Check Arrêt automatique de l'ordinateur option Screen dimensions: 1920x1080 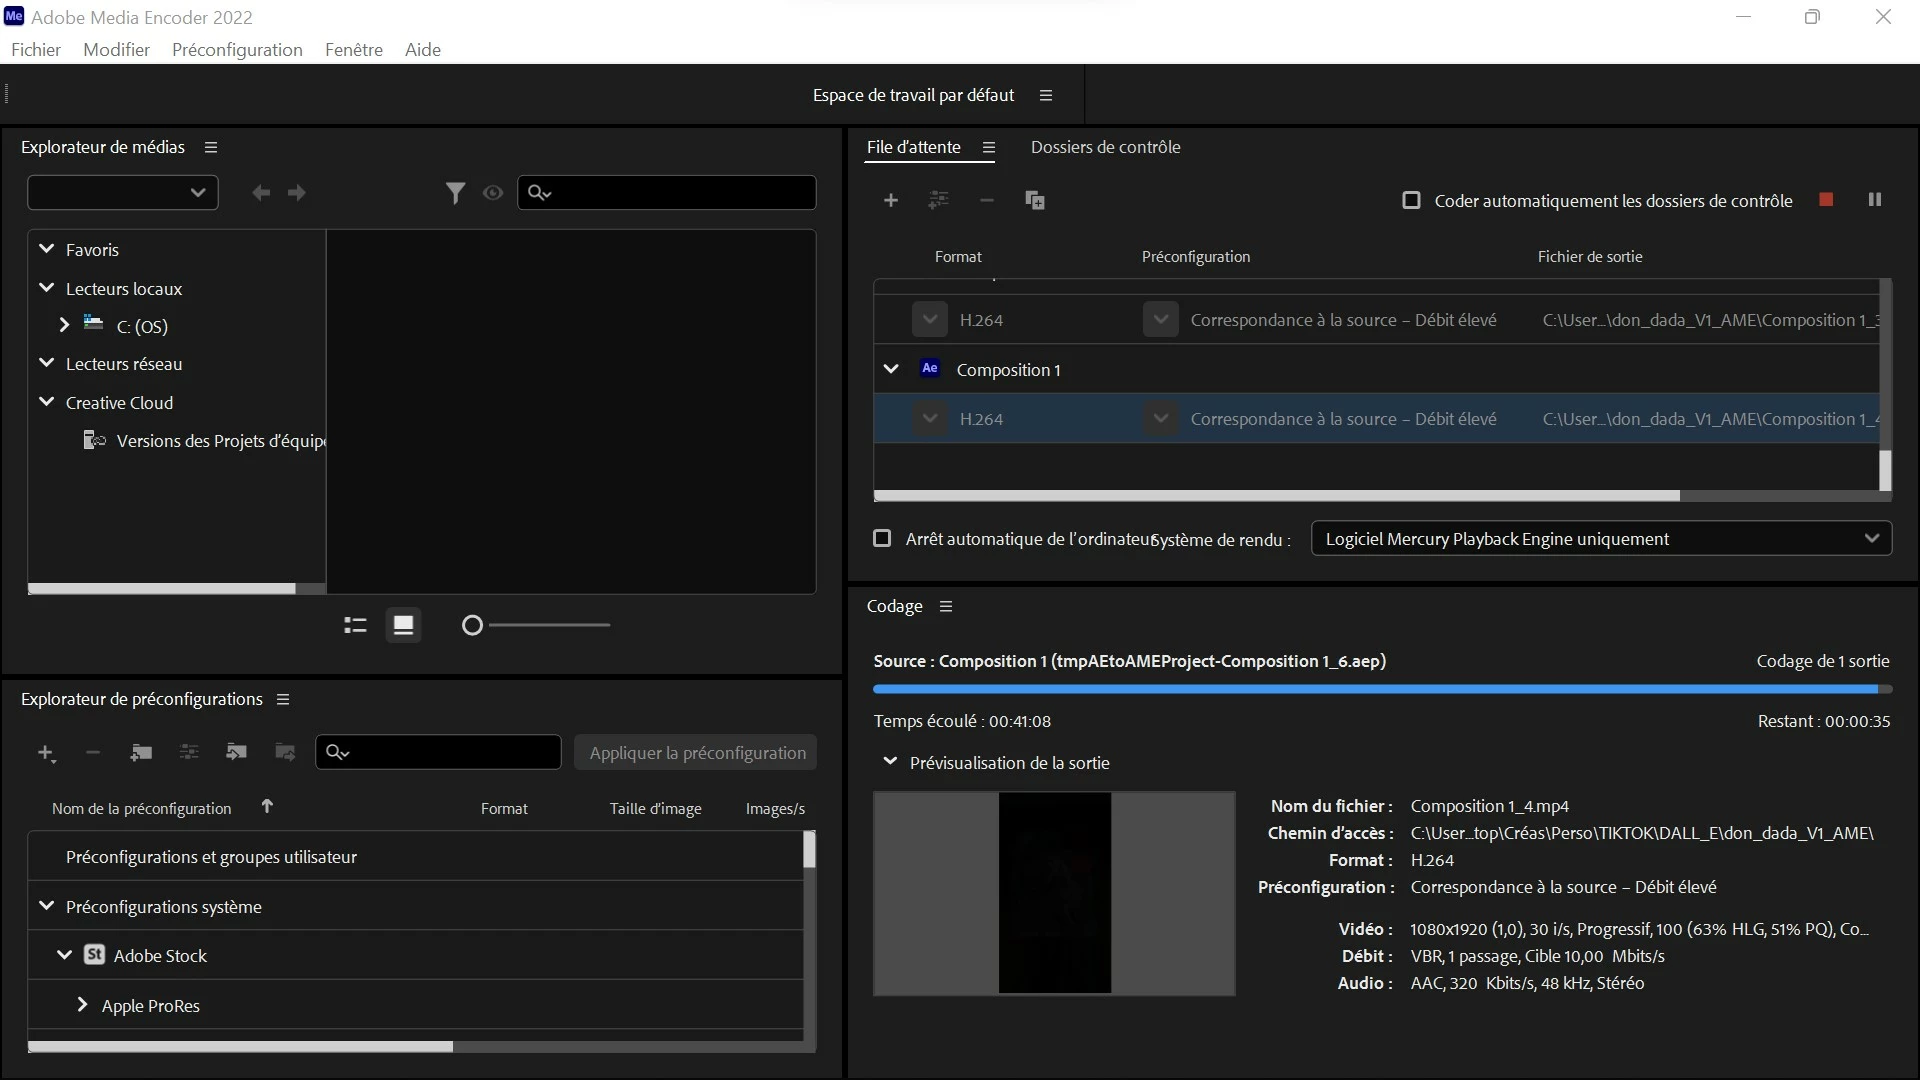pos(882,539)
